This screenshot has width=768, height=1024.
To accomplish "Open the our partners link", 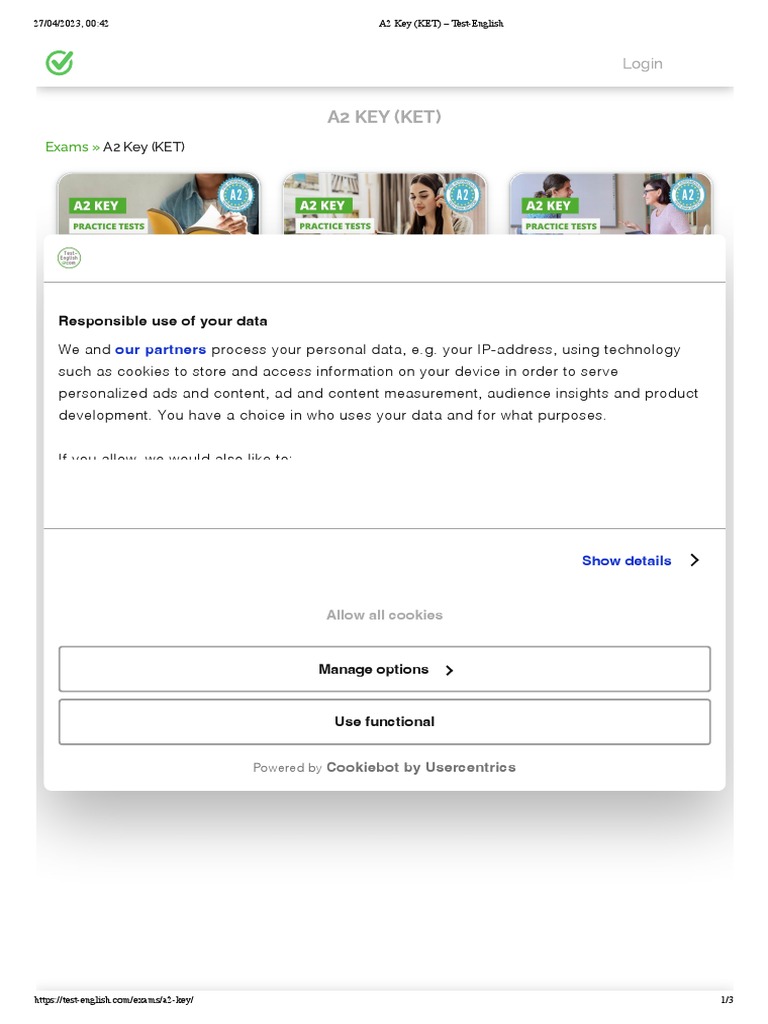I will pos(161,349).
